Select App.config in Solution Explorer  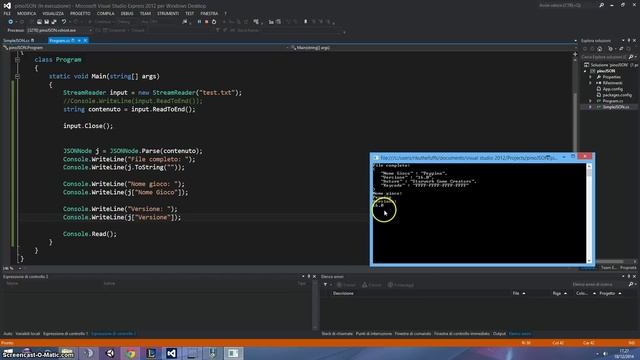(x=612, y=89)
